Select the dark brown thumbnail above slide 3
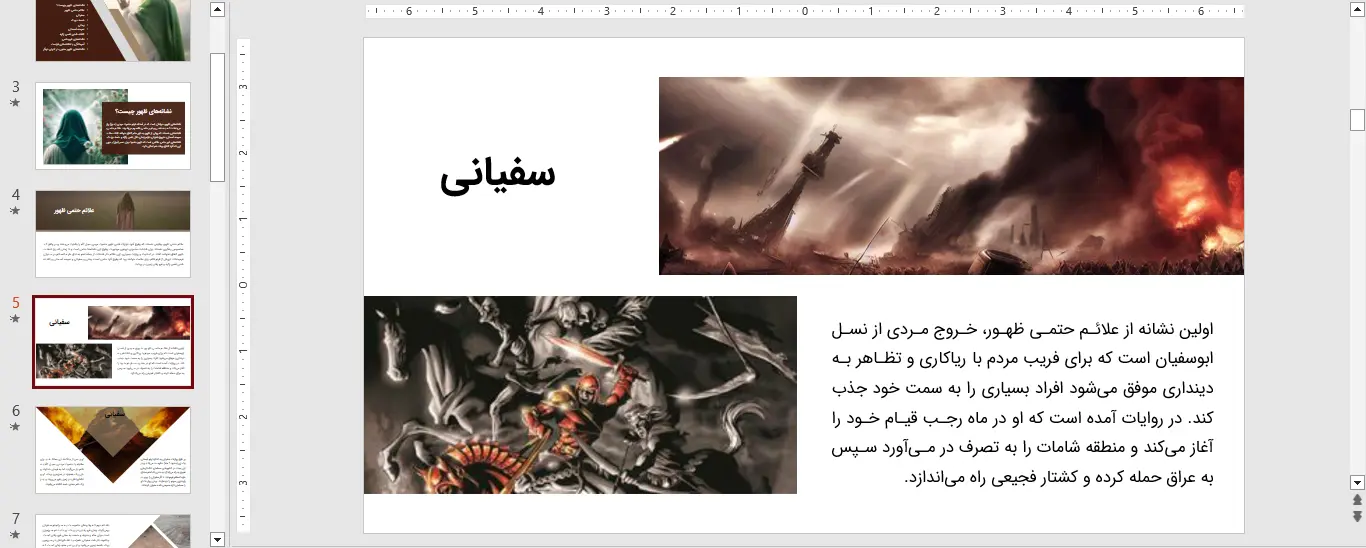Viewport: 1366px width, 548px height. tap(113, 30)
